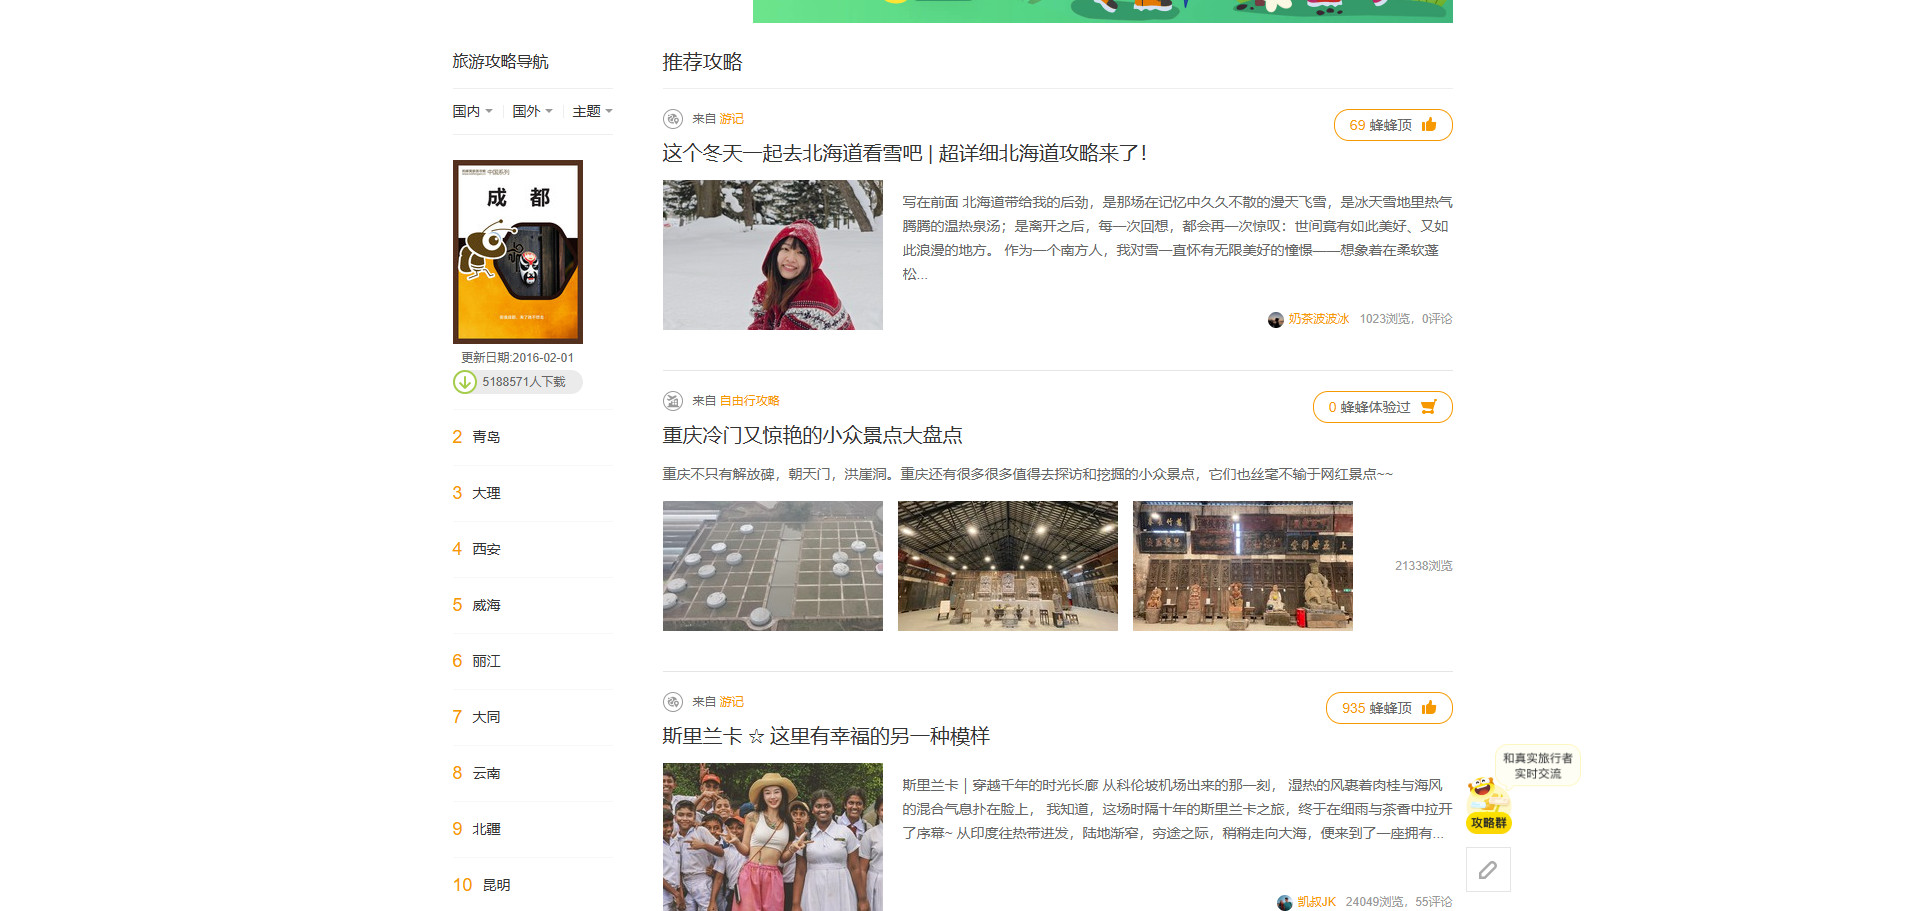The image size is (1905, 911).
Task: Open the Sri Lanka schoolchildren photo
Action: coord(772,836)
